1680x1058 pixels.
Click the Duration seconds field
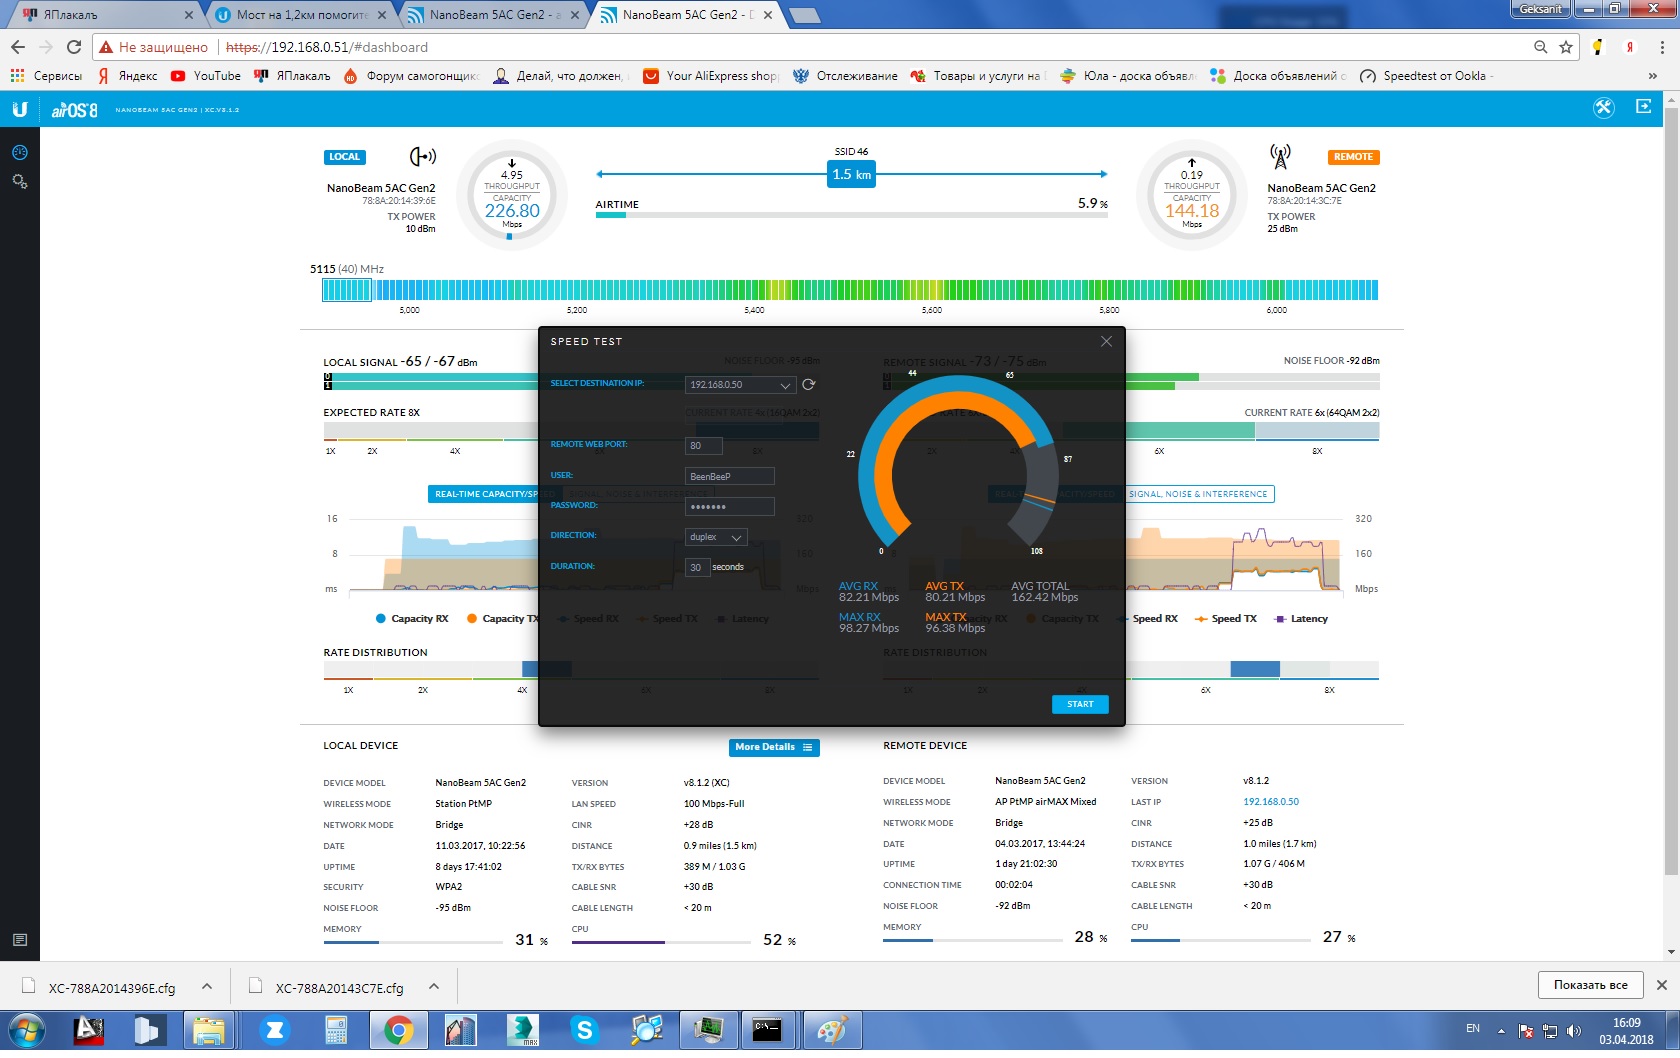click(x=697, y=567)
